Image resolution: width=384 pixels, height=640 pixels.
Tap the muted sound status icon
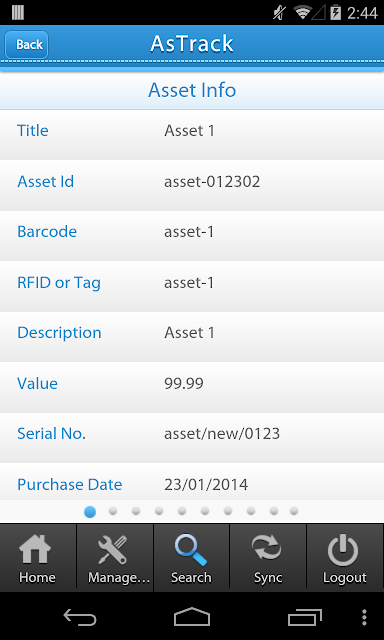click(x=279, y=13)
